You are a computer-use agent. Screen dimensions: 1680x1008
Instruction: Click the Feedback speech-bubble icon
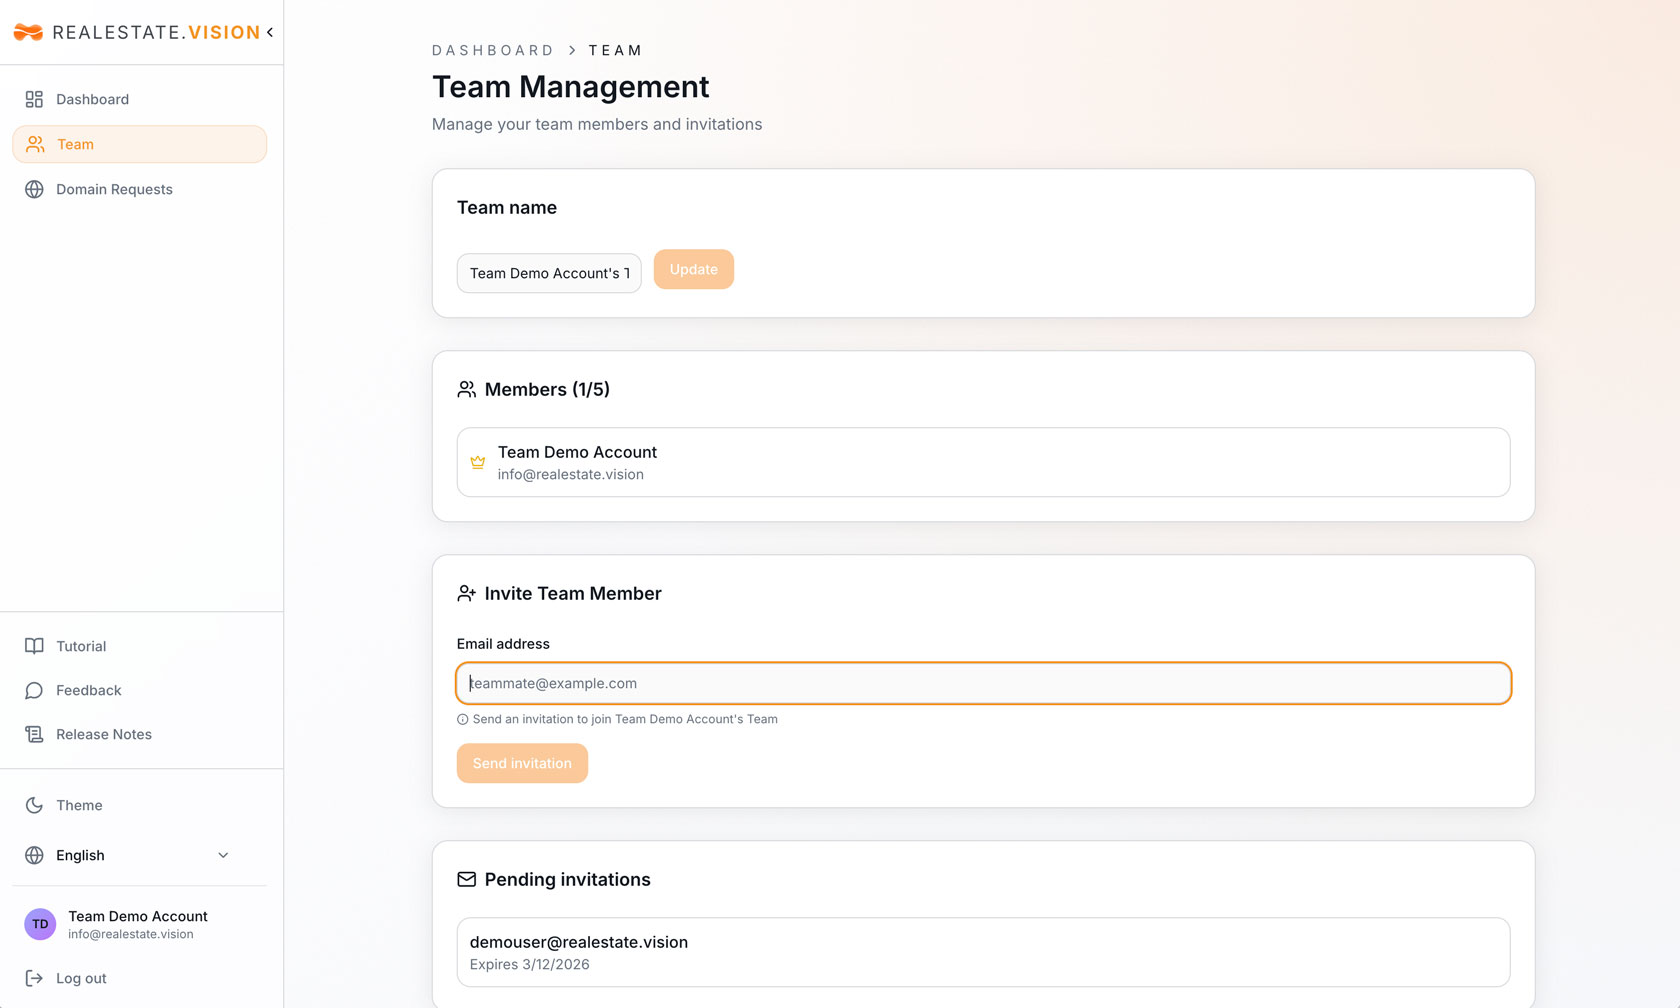(34, 690)
